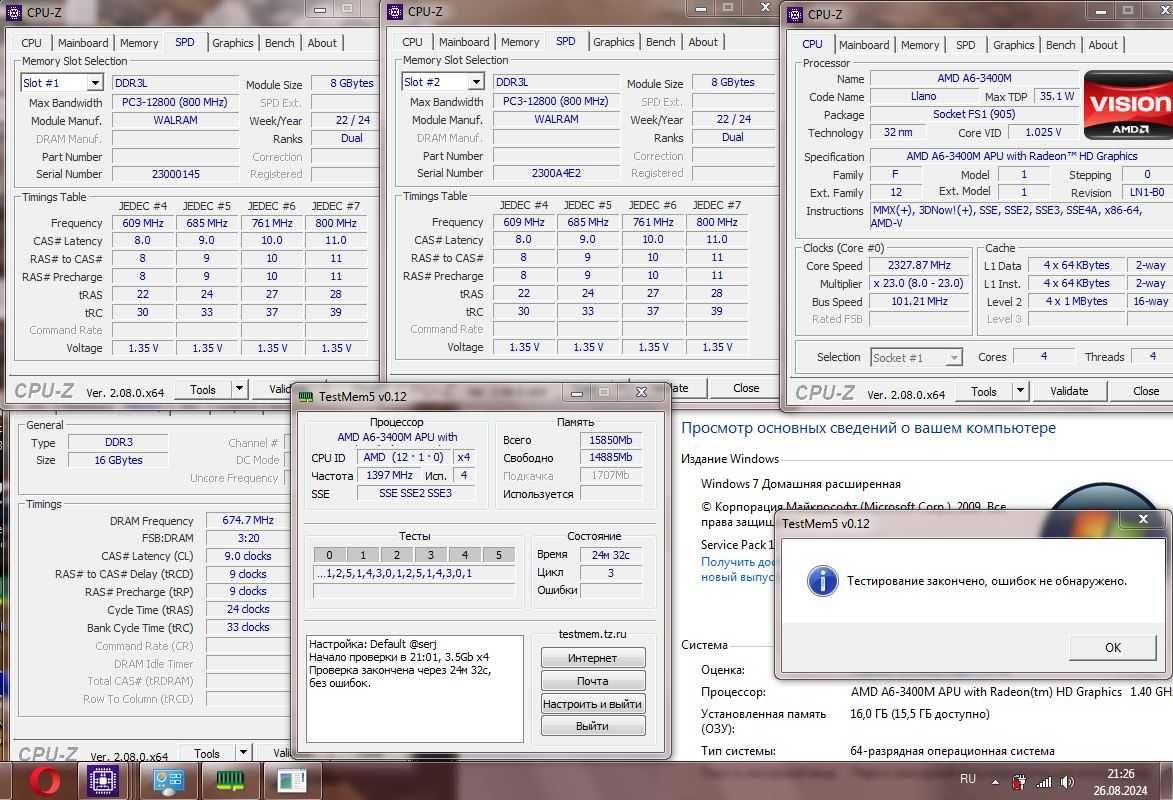Image resolution: width=1173 pixels, height=800 pixels.
Task: Show hidden tray icons arrow
Action: [995, 782]
